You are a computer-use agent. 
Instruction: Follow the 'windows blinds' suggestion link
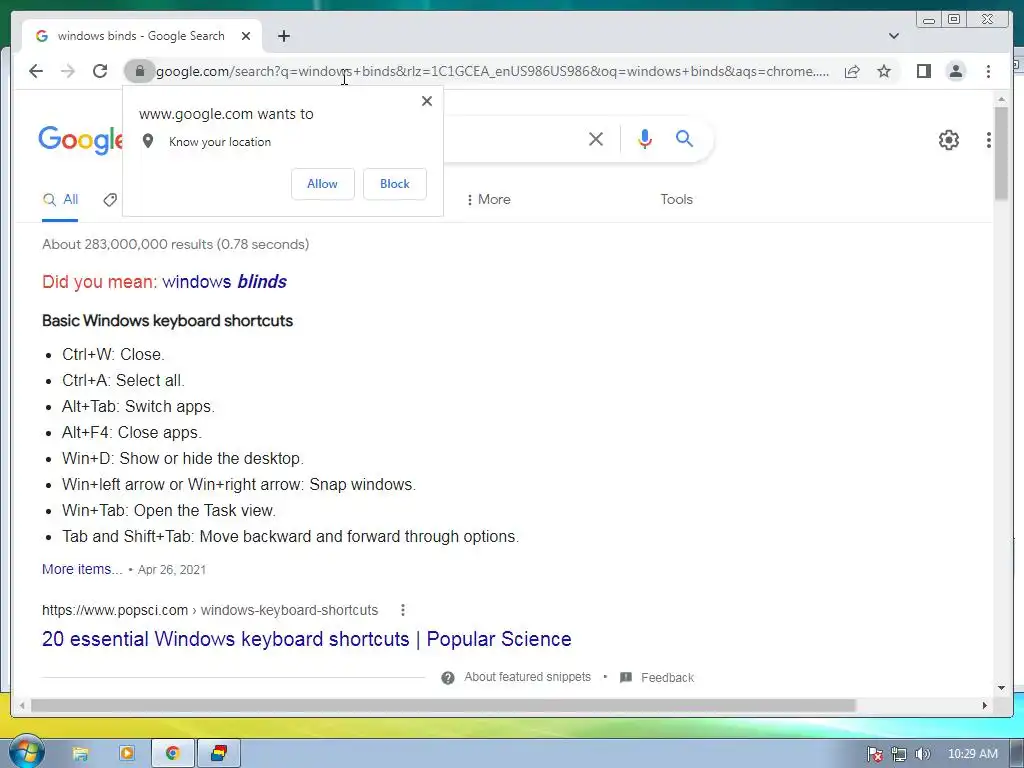[x=225, y=281]
